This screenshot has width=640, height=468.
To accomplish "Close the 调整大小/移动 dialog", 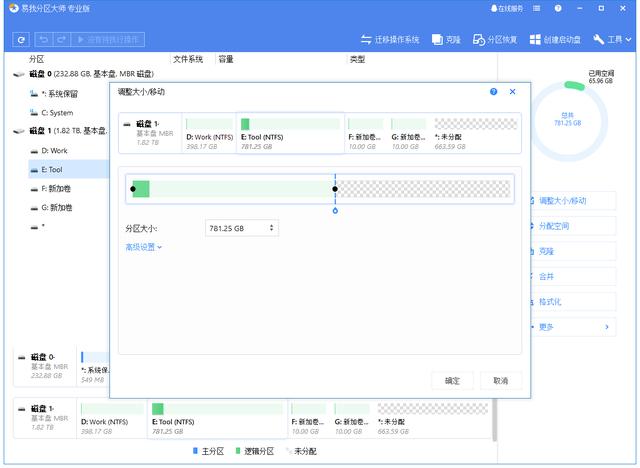I will click(513, 91).
